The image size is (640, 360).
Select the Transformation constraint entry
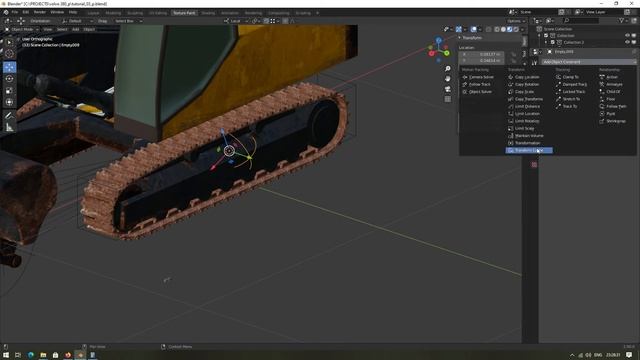pos(524,143)
